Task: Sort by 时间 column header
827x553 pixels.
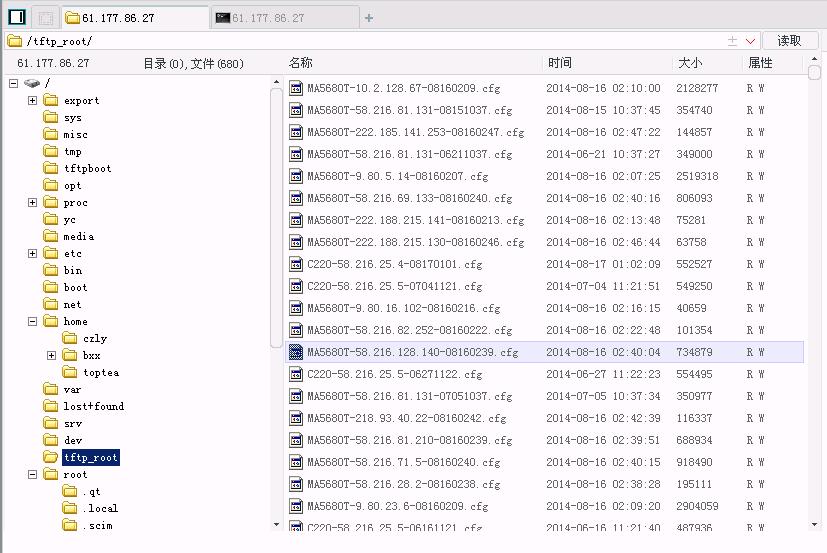Action: [560, 63]
